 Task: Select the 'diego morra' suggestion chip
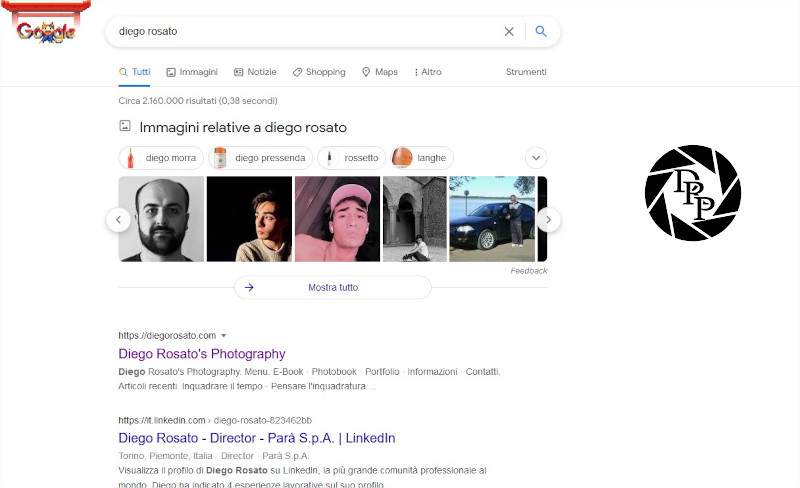161,158
